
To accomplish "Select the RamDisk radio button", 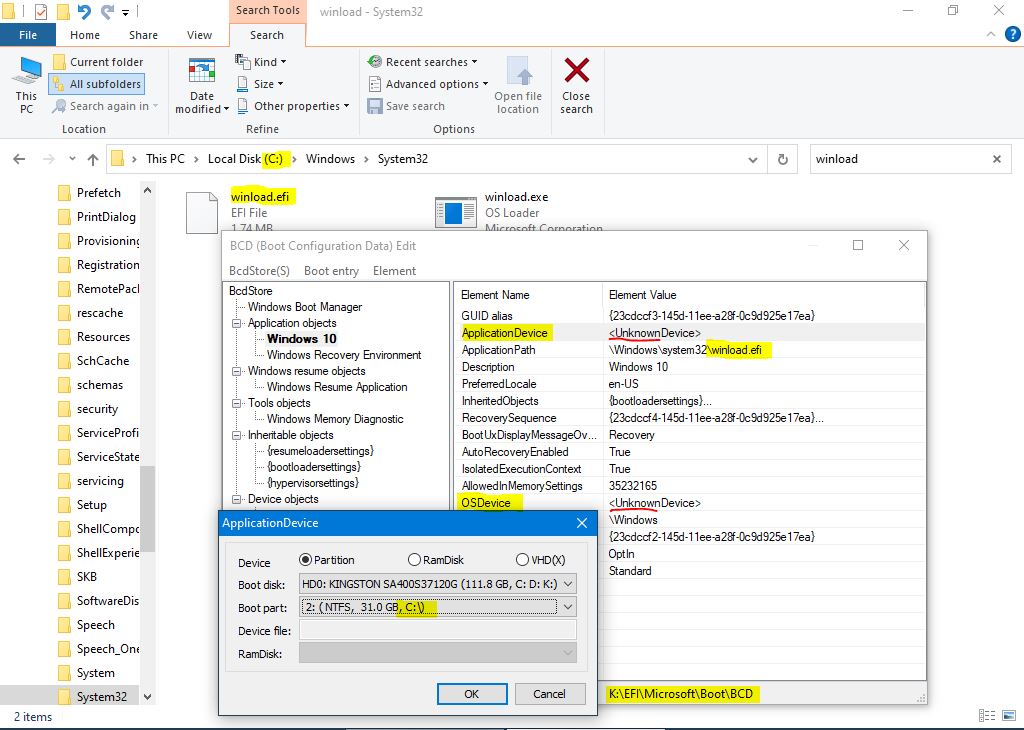I will (414, 560).
